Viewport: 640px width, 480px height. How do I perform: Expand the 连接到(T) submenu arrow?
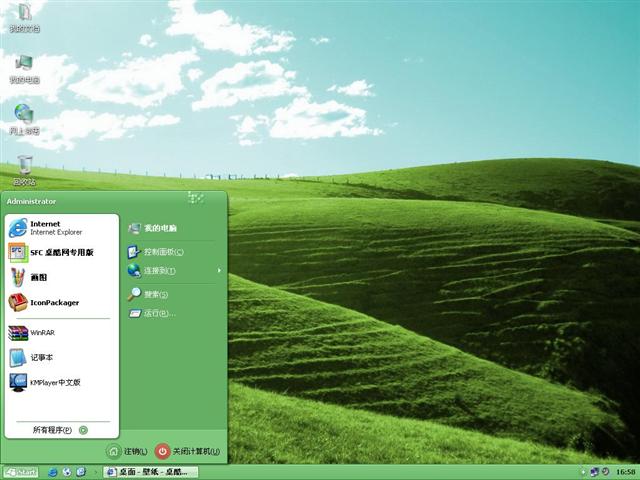219,270
